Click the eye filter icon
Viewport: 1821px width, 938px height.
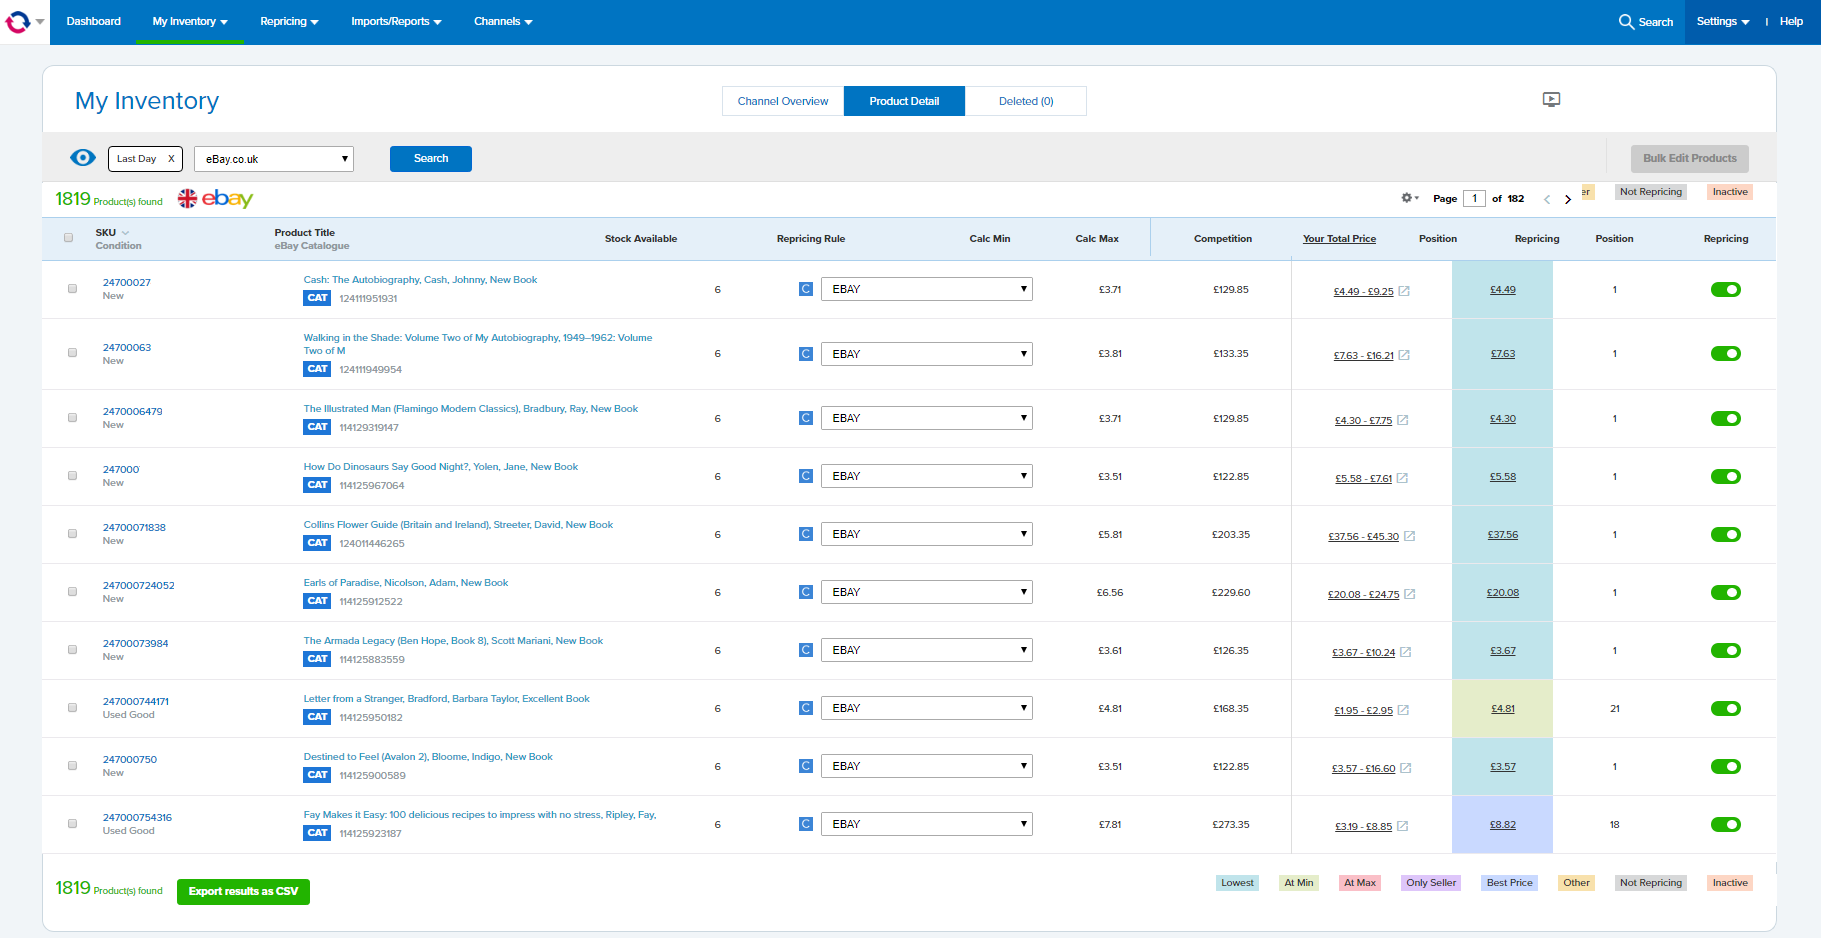tap(83, 158)
